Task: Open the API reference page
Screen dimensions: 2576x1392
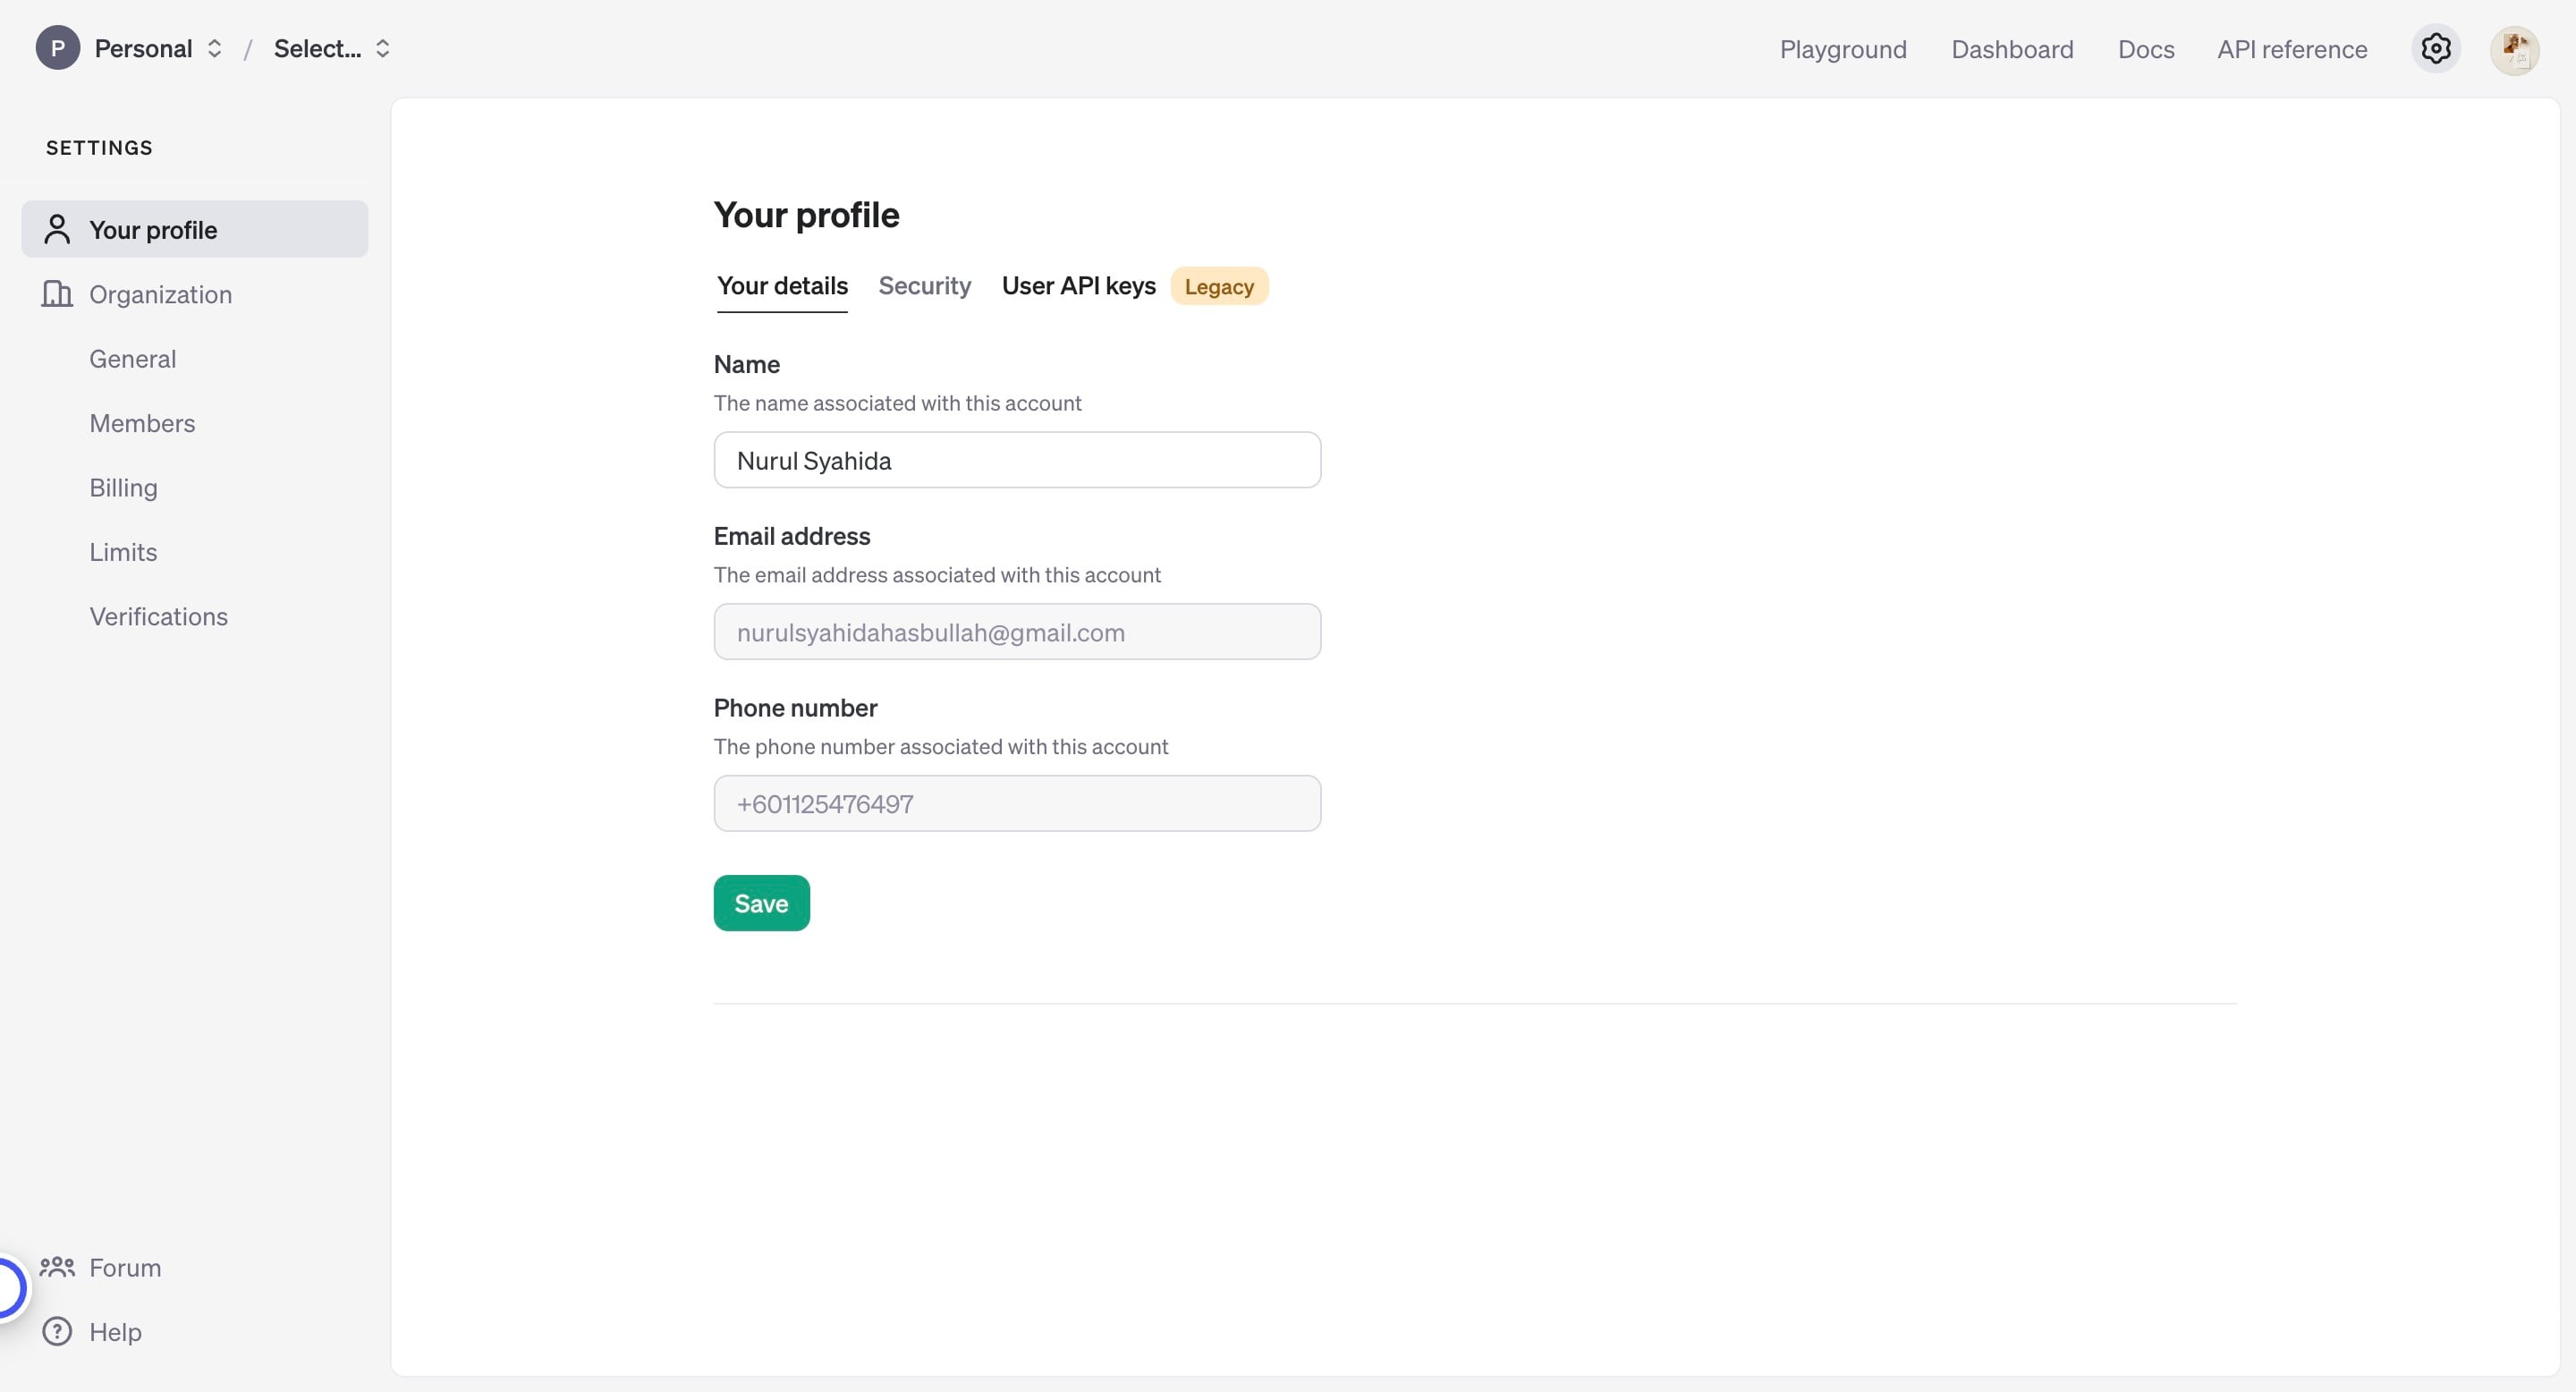Action: [x=2292, y=49]
